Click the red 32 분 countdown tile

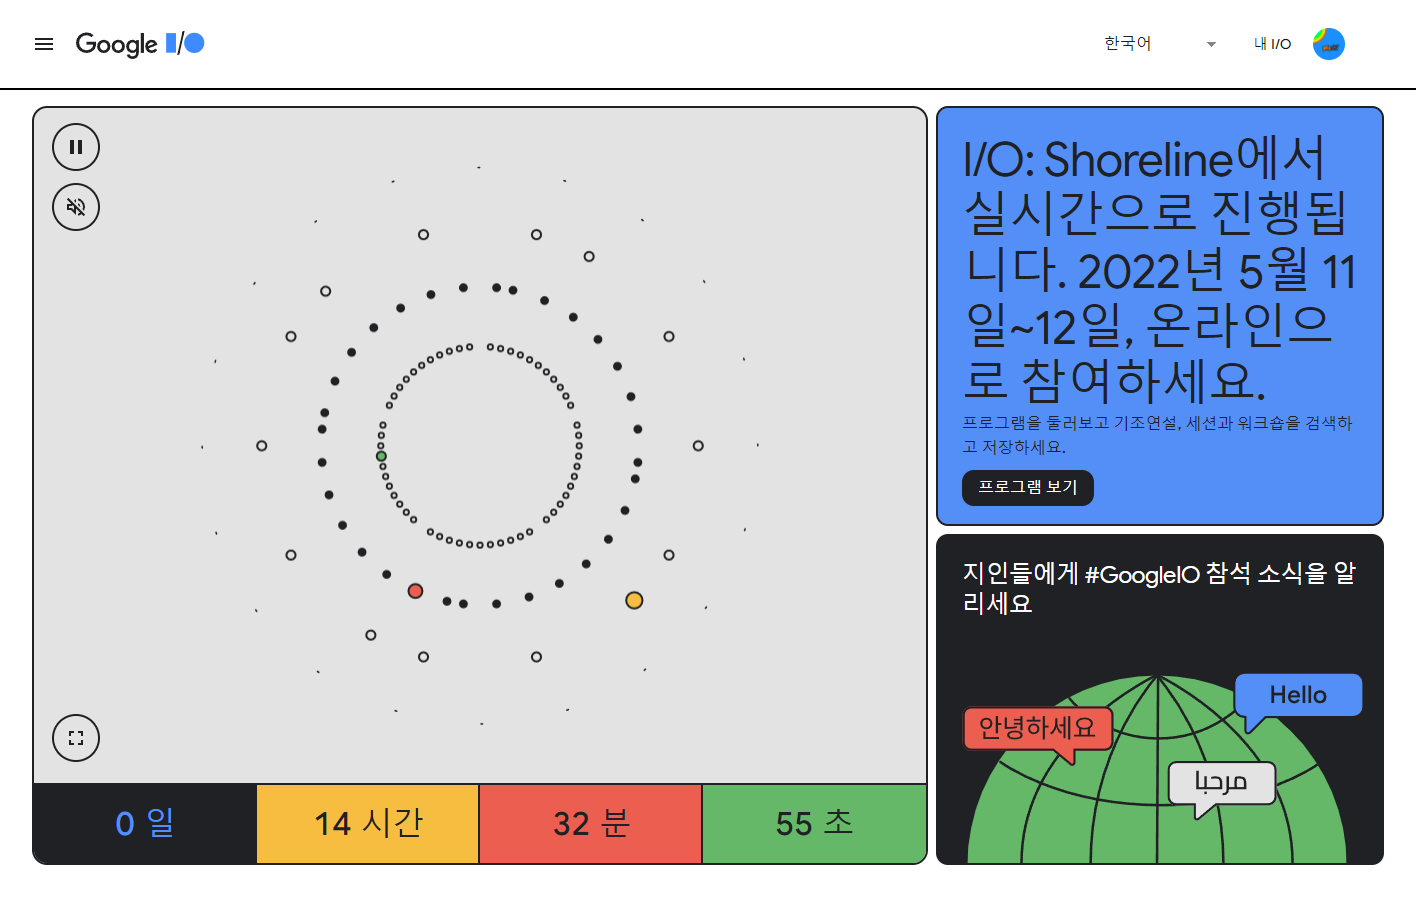591,824
